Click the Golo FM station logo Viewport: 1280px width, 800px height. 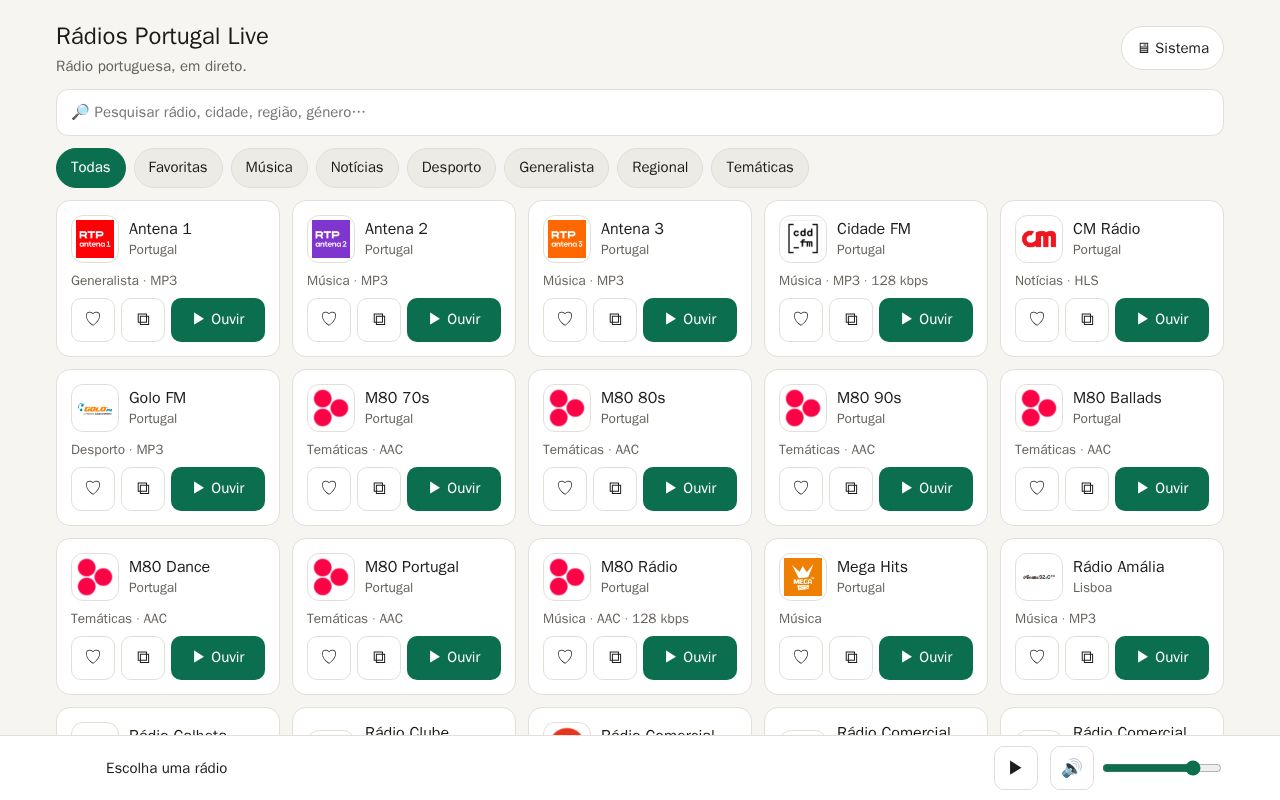pyautogui.click(x=95, y=408)
